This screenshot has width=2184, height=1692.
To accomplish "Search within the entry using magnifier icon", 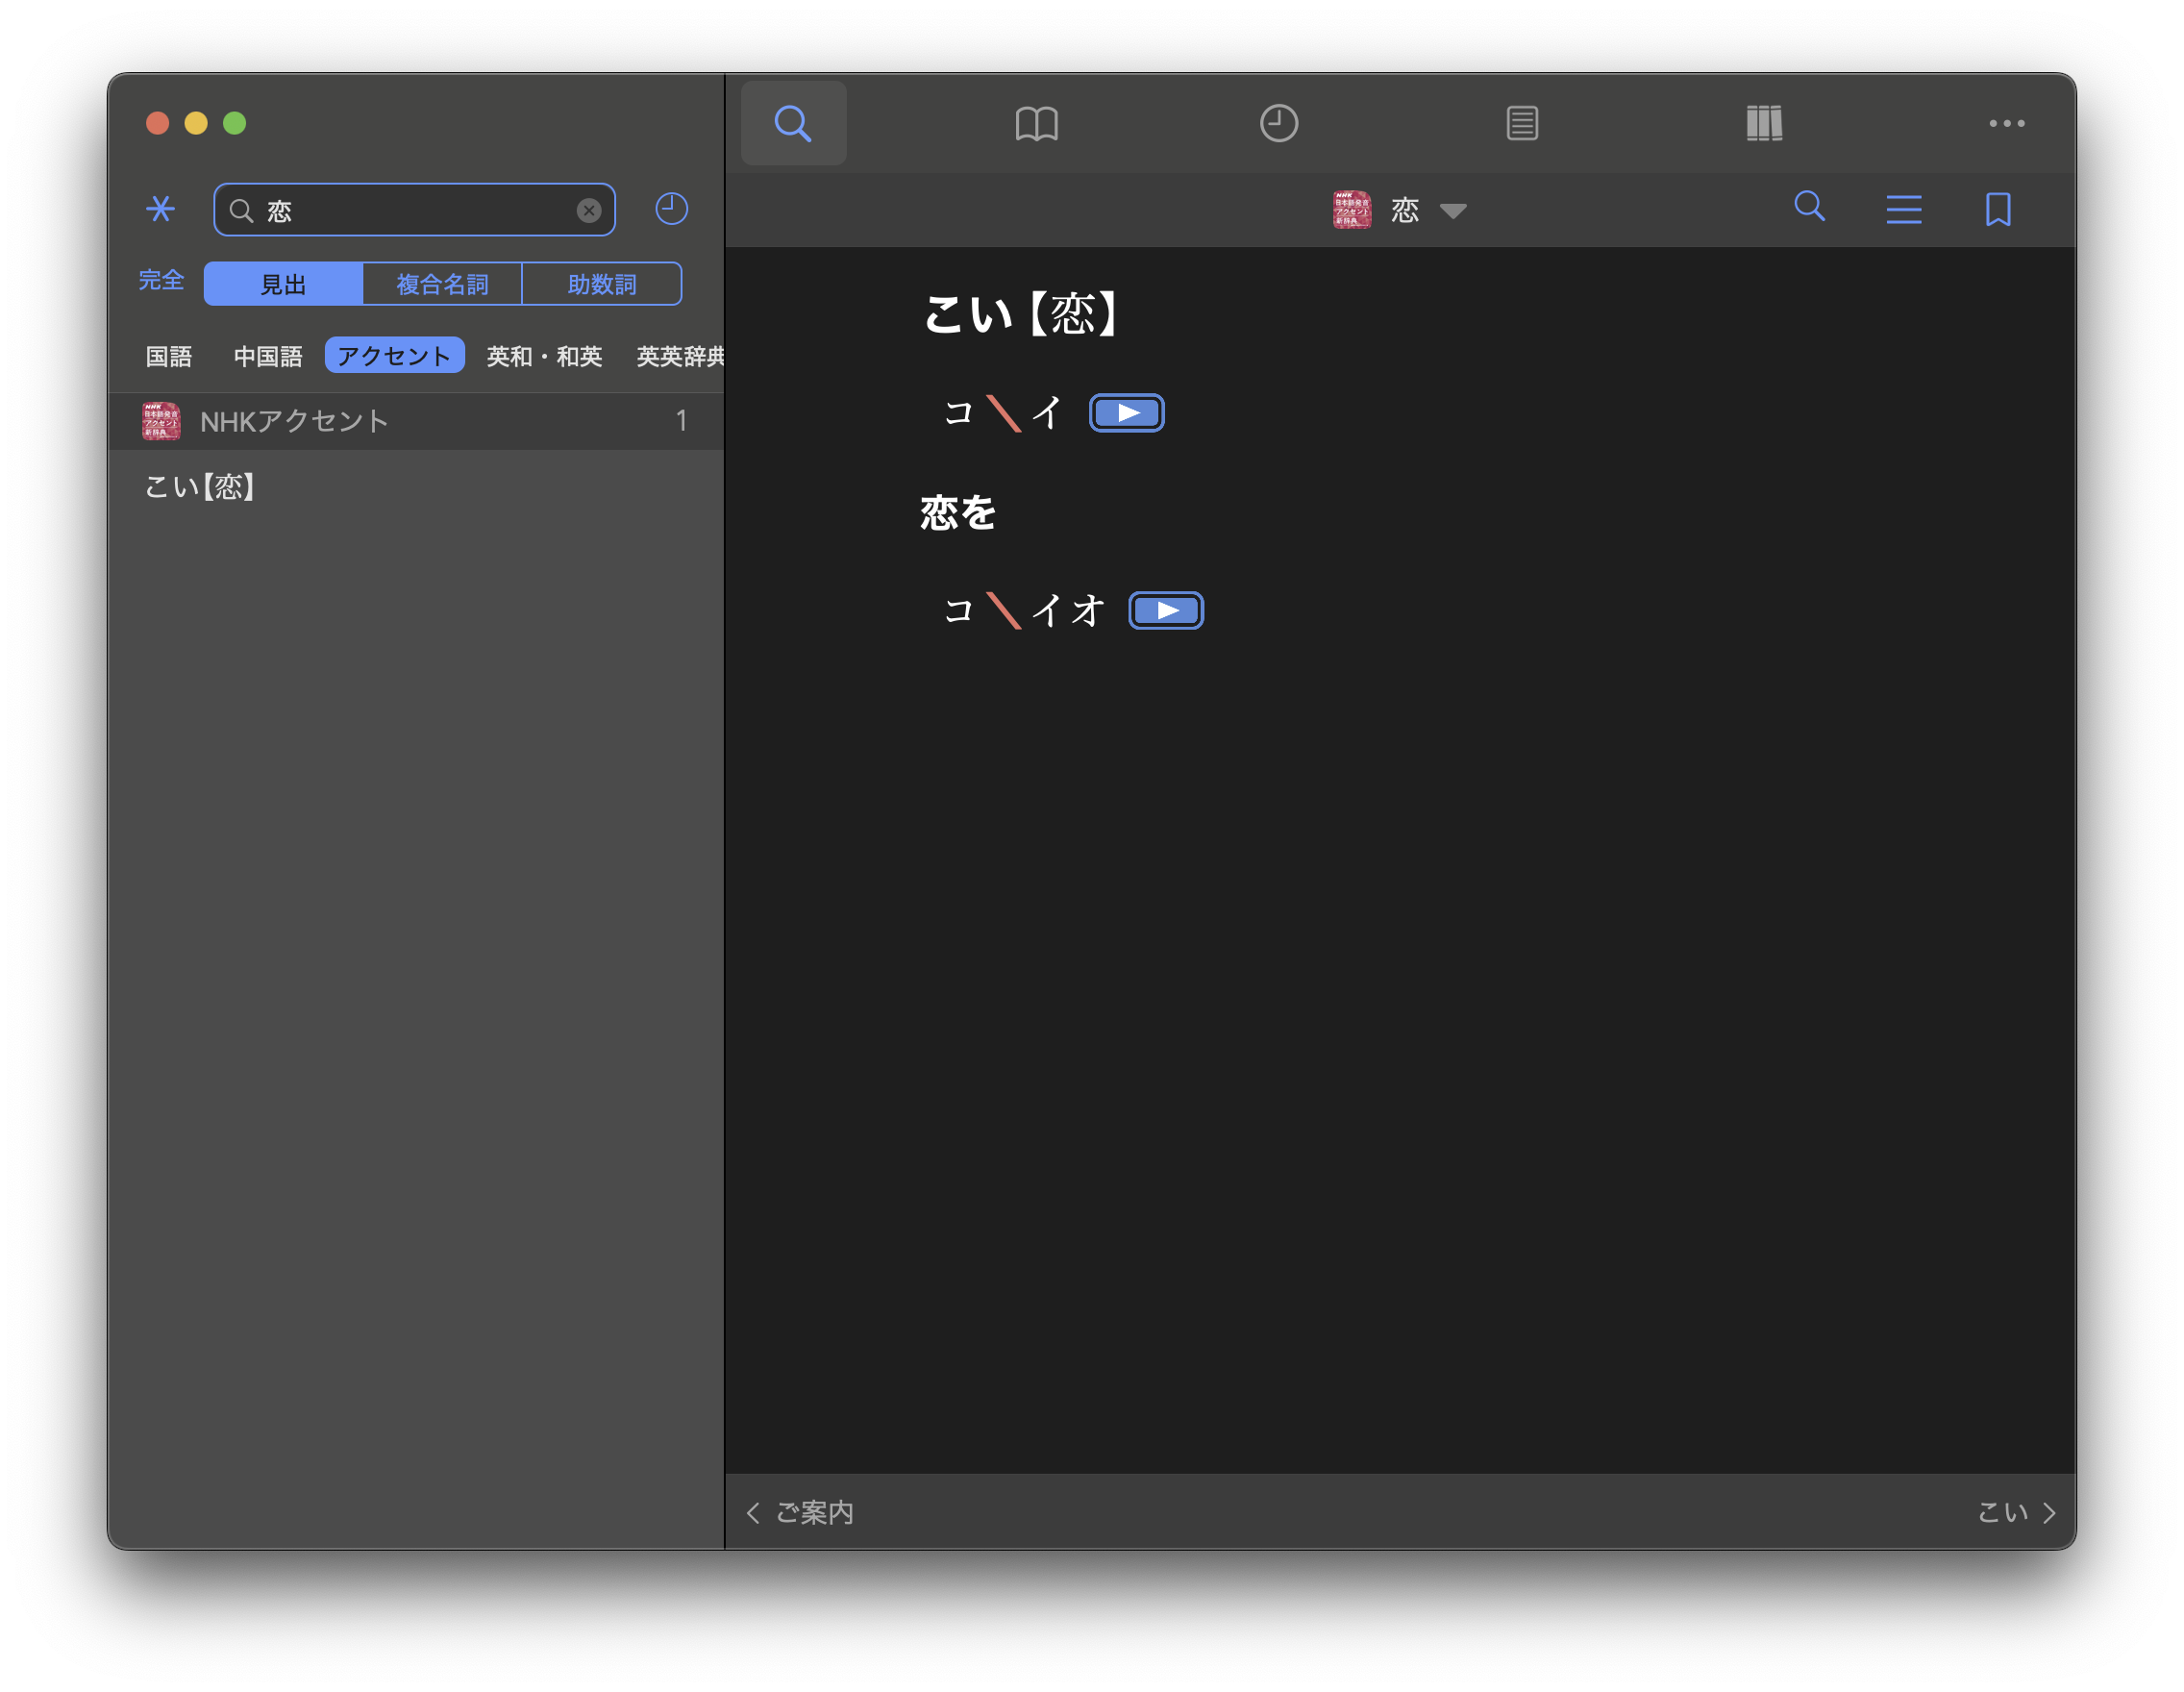I will click(1809, 207).
